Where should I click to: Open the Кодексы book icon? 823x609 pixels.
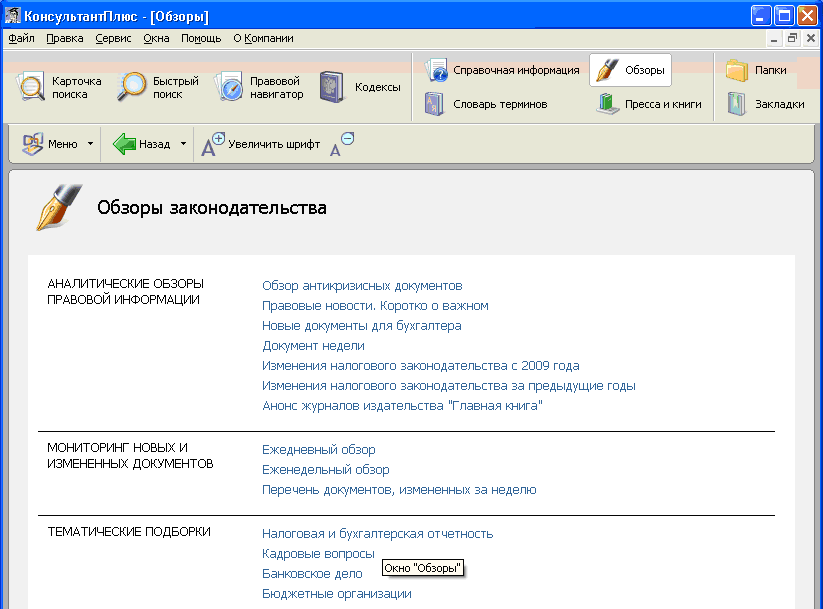[x=332, y=87]
